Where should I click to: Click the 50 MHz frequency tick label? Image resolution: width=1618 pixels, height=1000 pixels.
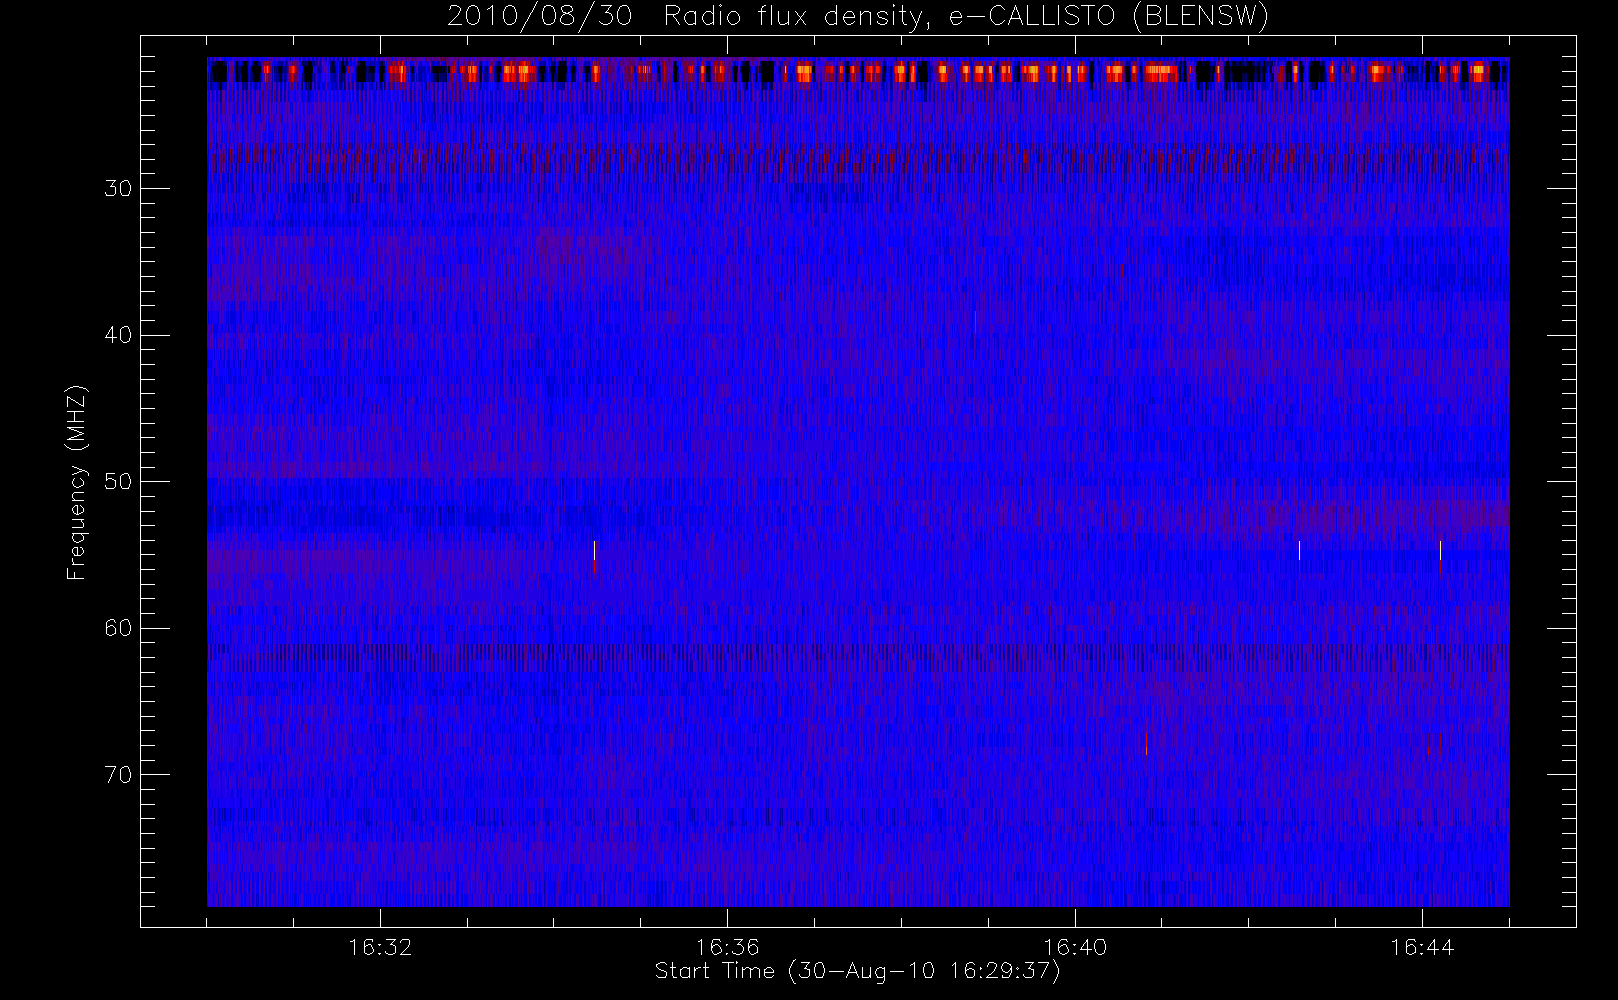click(x=118, y=482)
